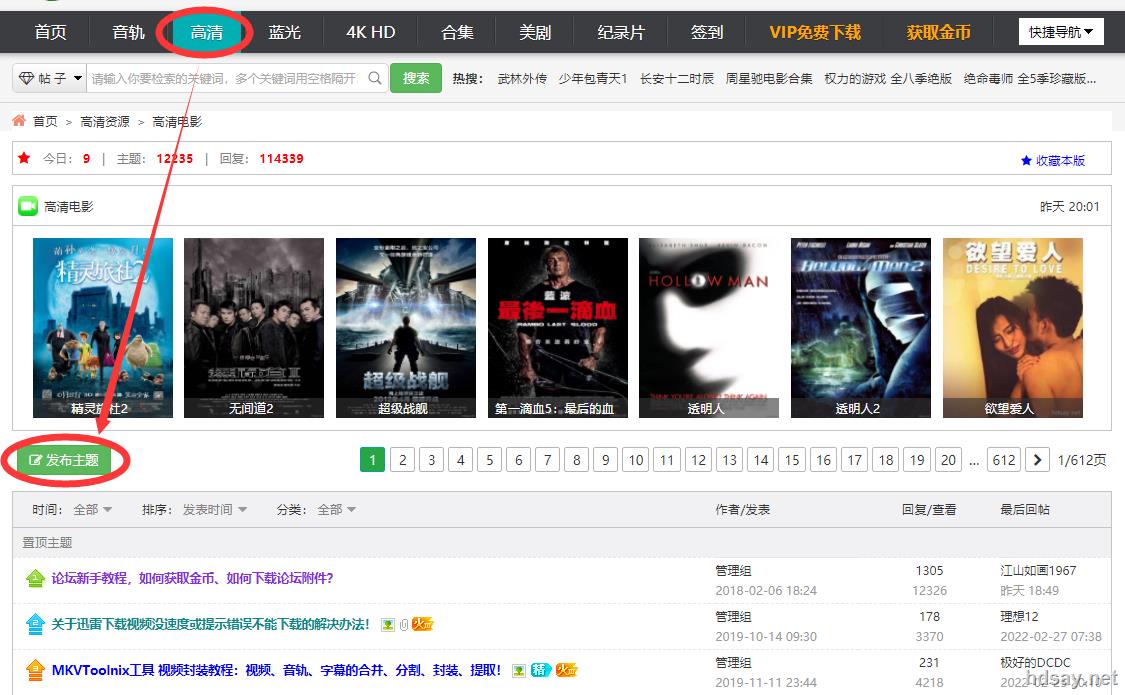Open the 音轨 nav tab
The height and width of the screenshot is (695, 1125).
[x=128, y=32]
